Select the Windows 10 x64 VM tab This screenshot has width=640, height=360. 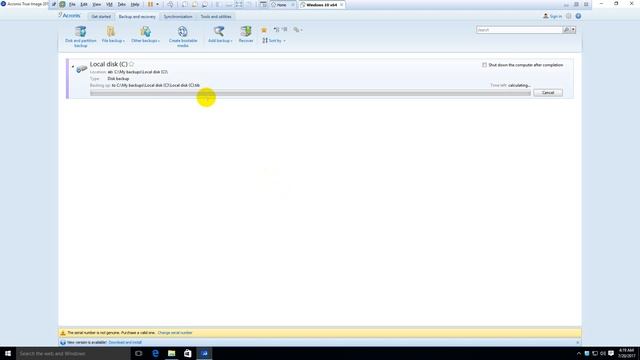click(321, 5)
